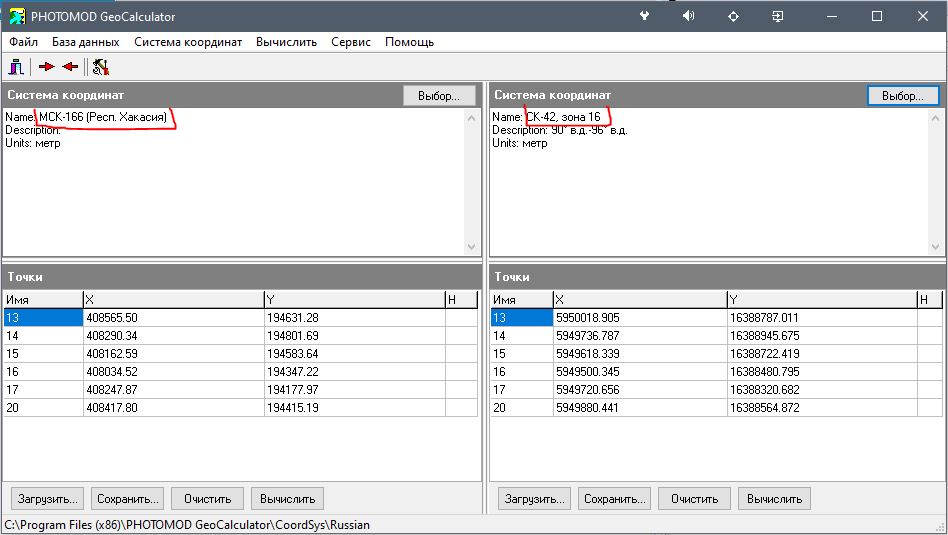Screen dimensions: 948x535
Task: Click value 194583.64 in left table
Action: pyautogui.click(x=293, y=354)
